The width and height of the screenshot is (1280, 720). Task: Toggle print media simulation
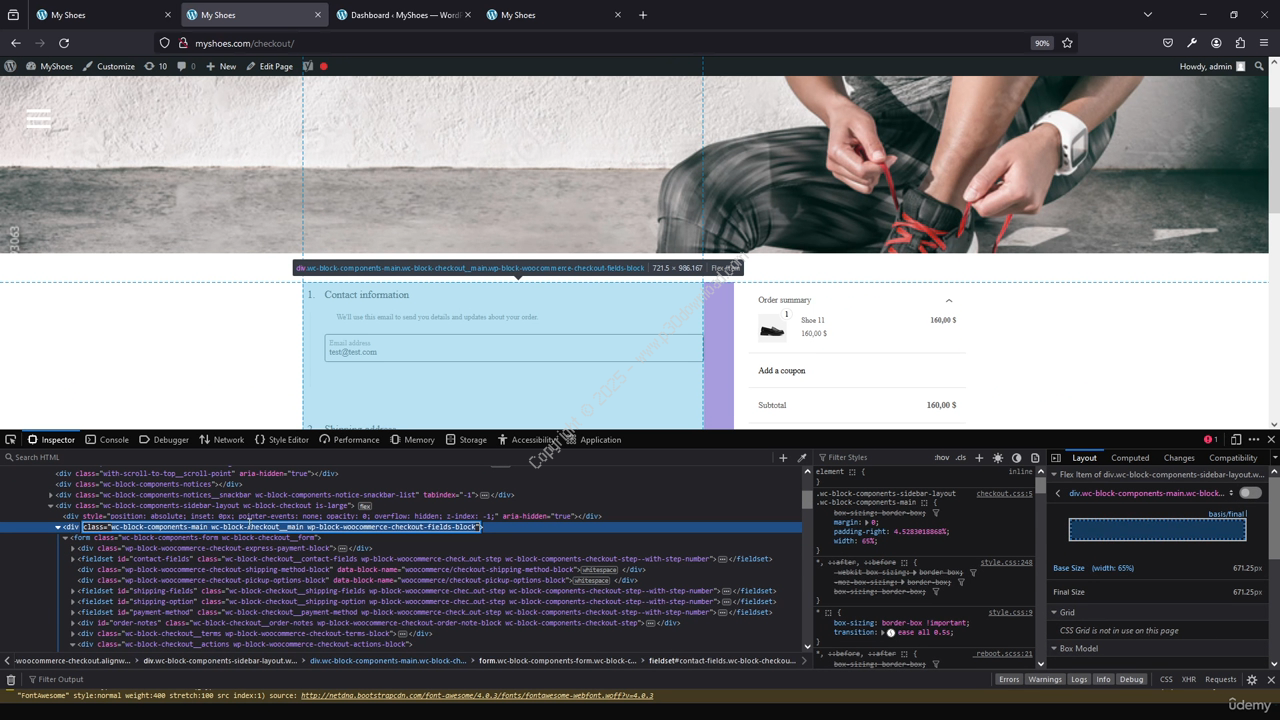point(1035,457)
